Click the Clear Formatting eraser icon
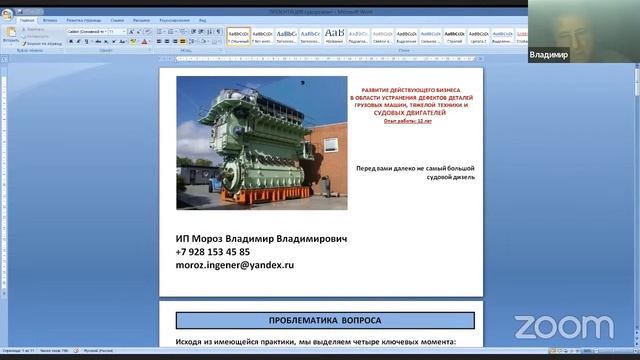The height and width of the screenshot is (360, 640). 148,31
